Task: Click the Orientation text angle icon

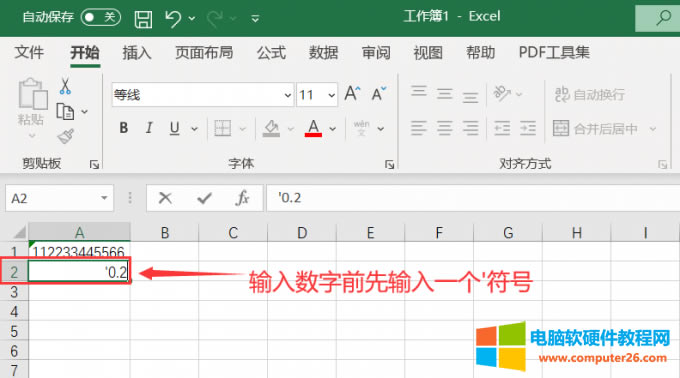Action: [502, 93]
